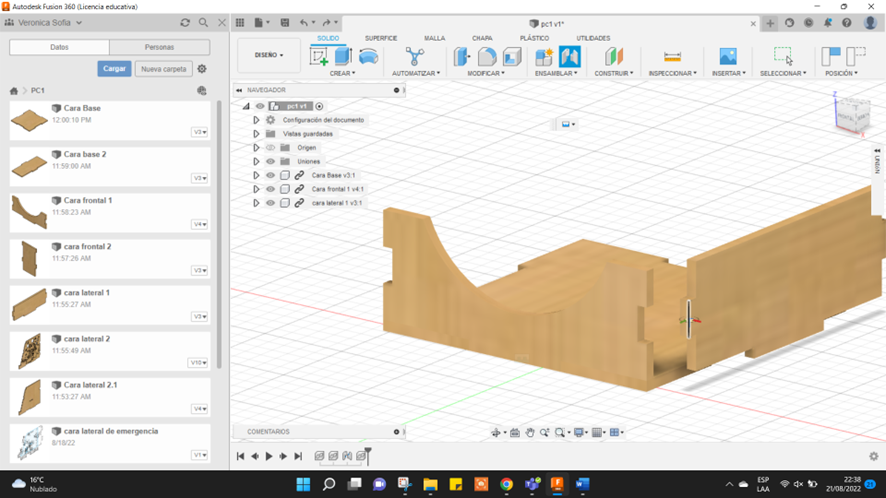Switch to the MALLA tab
Image resolution: width=886 pixels, height=498 pixels.
pos(435,38)
